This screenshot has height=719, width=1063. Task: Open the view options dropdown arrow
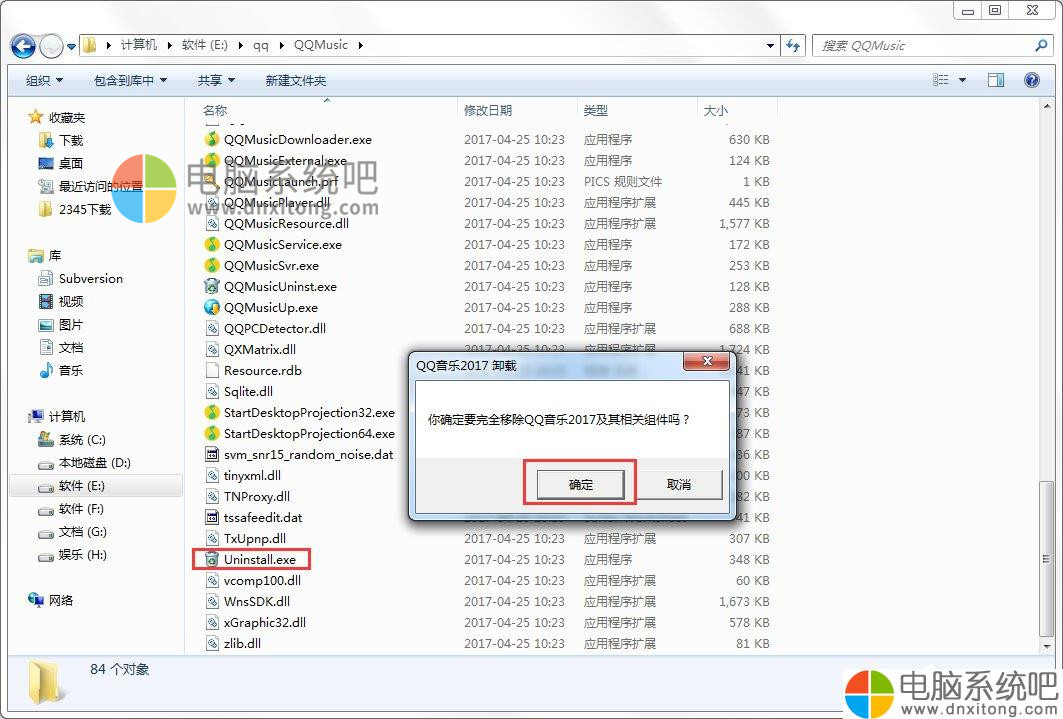[962, 80]
